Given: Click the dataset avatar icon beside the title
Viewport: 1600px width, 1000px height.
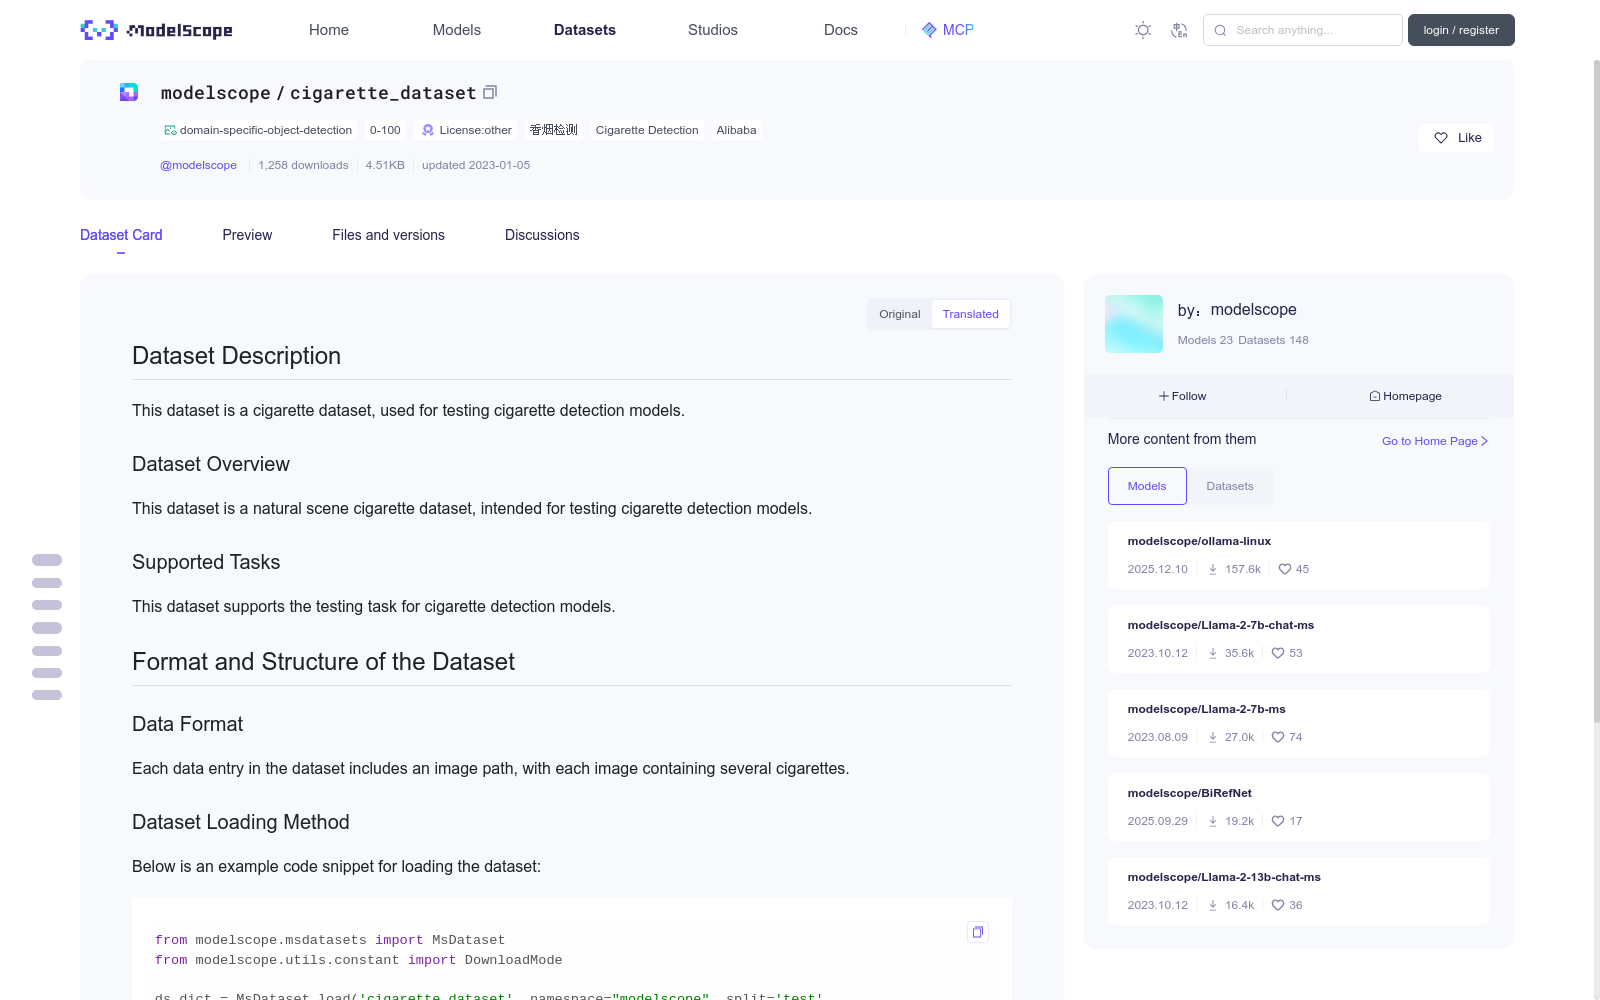Looking at the screenshot, I should click(129, 92).
